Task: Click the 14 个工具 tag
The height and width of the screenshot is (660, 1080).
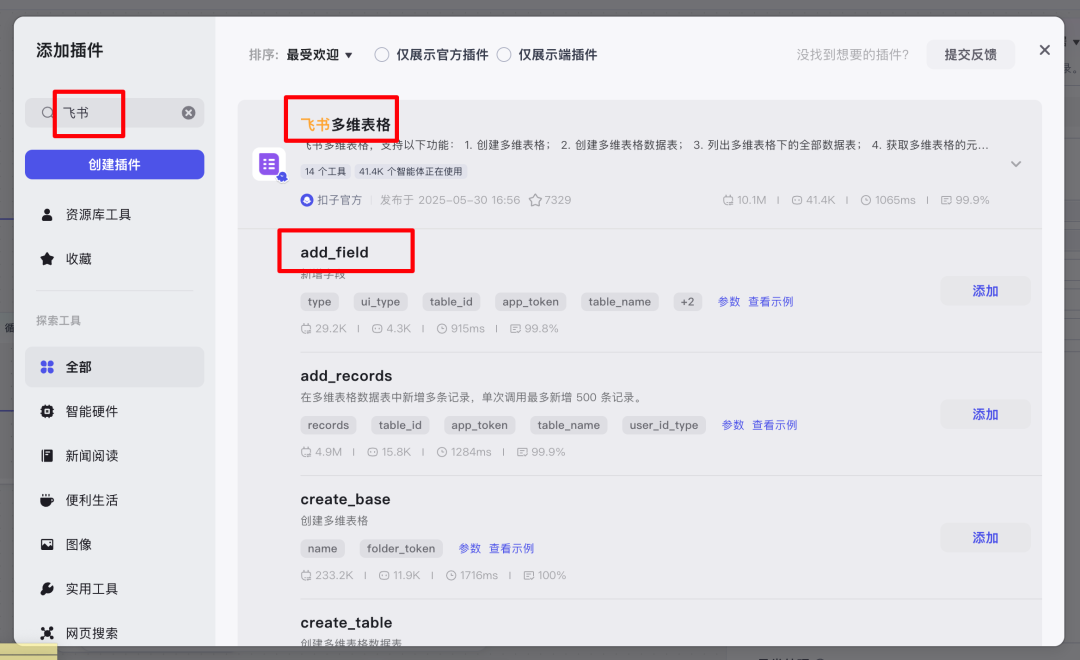Action: click(x=326, y=172)
